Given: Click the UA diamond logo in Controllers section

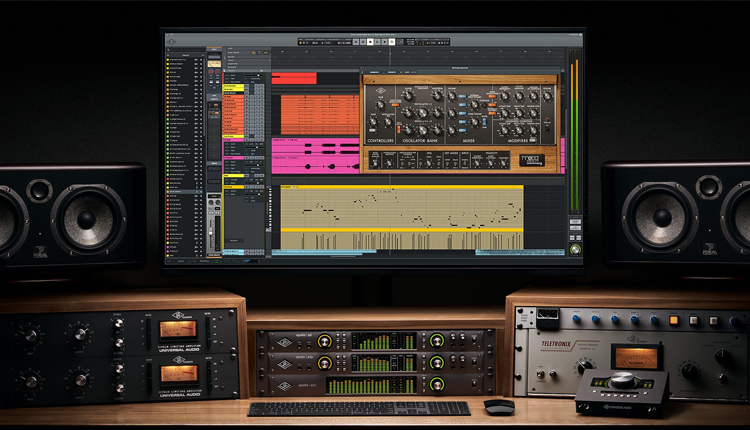Looking at the screenshot, I should tap(381, 90).
